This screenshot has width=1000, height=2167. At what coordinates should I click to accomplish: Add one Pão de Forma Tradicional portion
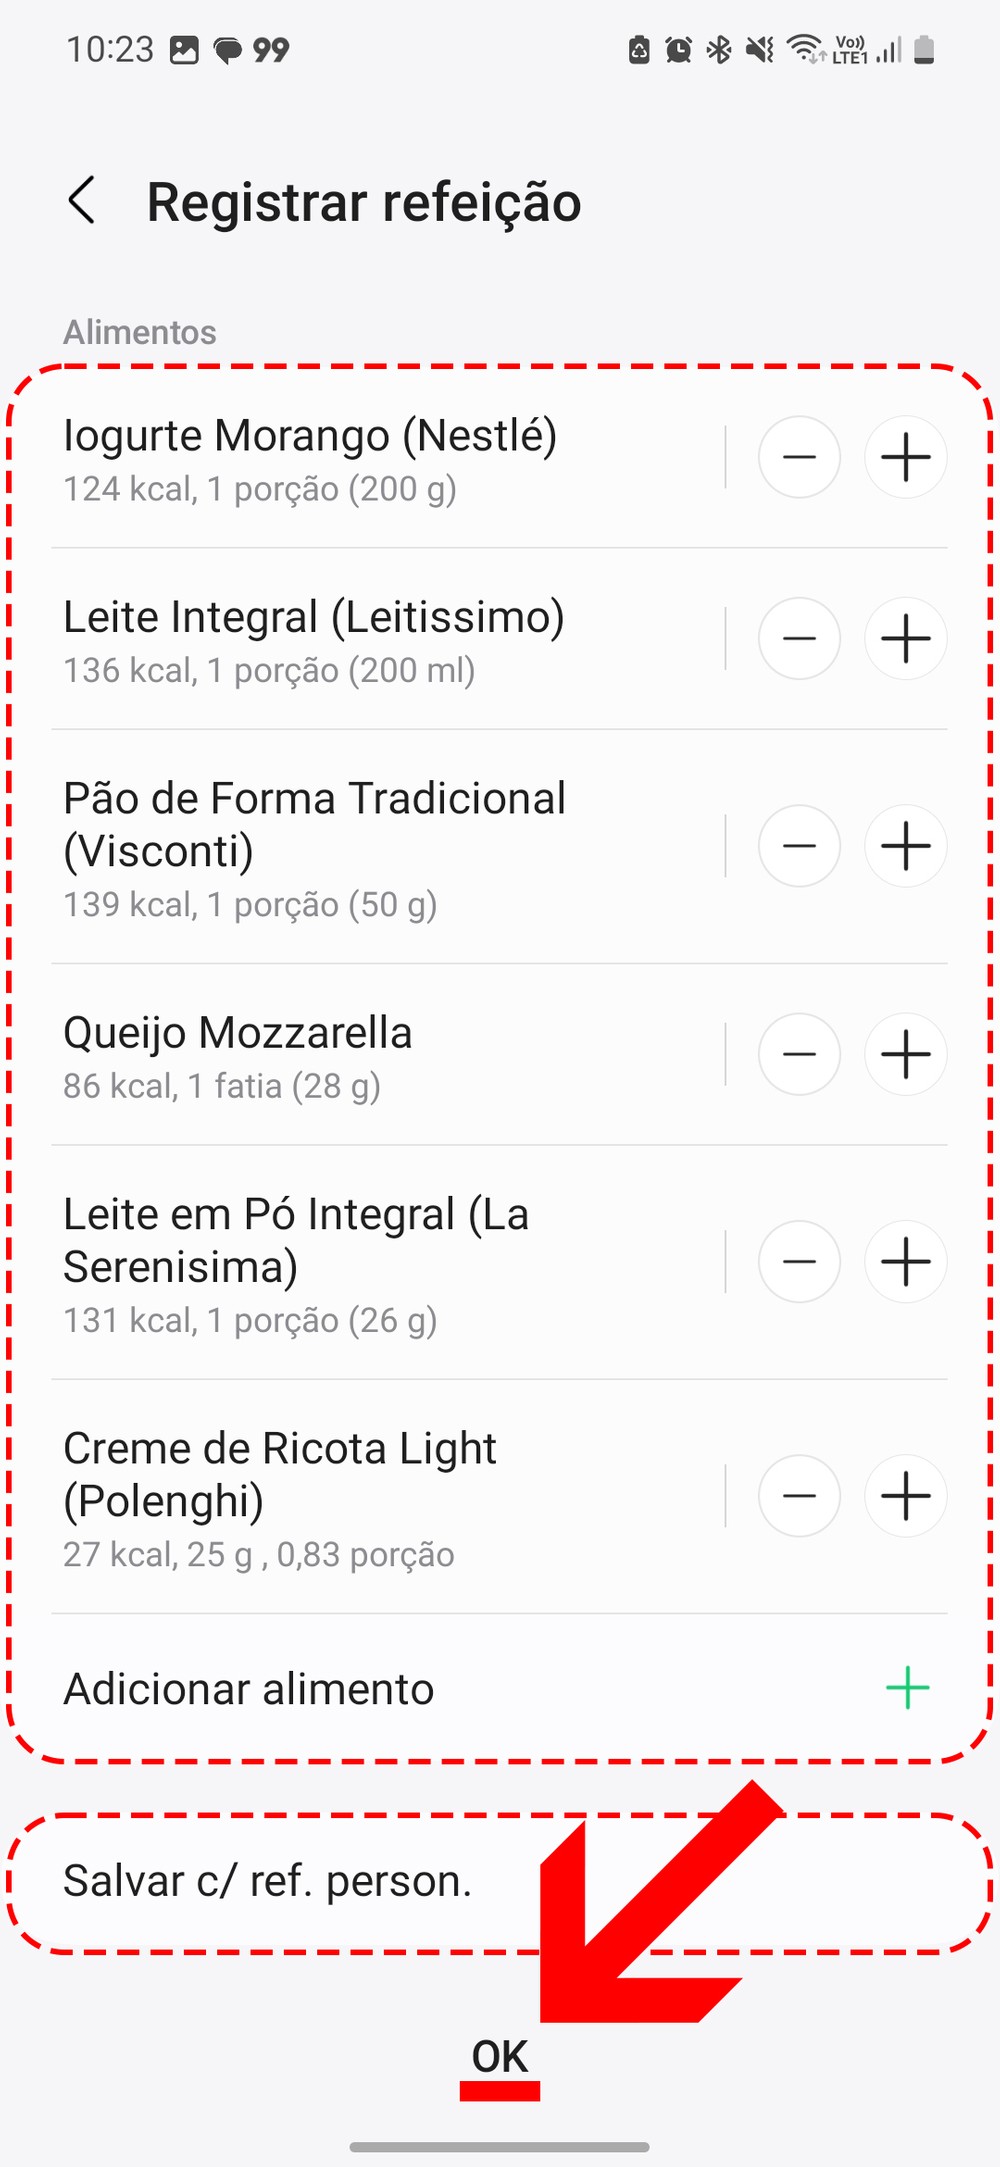[x=906, y=846]
